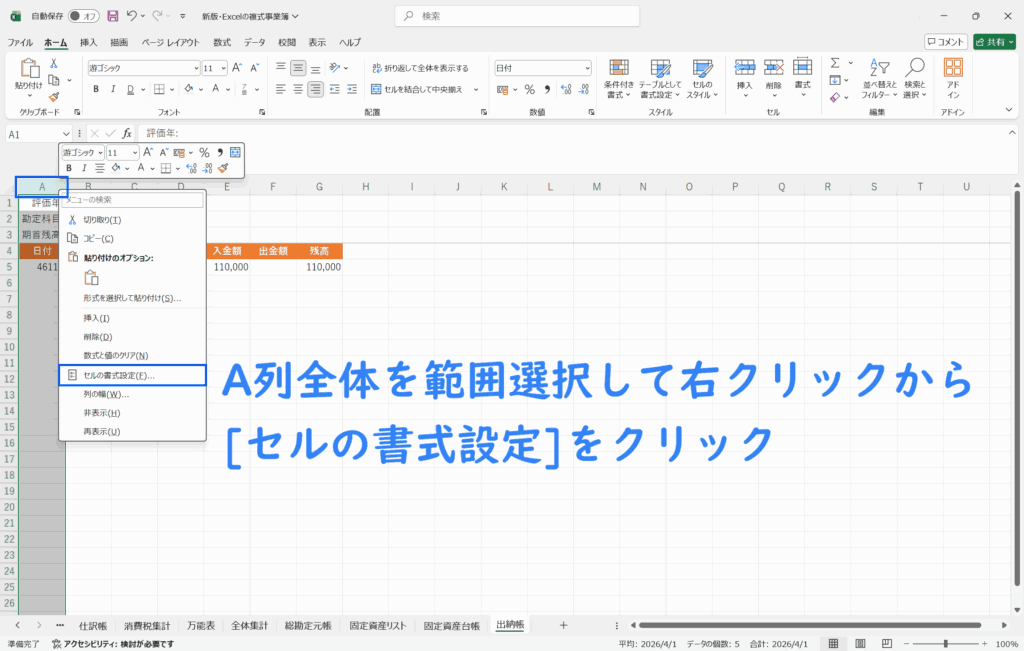Toggle bold in the ribbon font group

[x=96, y=88]
